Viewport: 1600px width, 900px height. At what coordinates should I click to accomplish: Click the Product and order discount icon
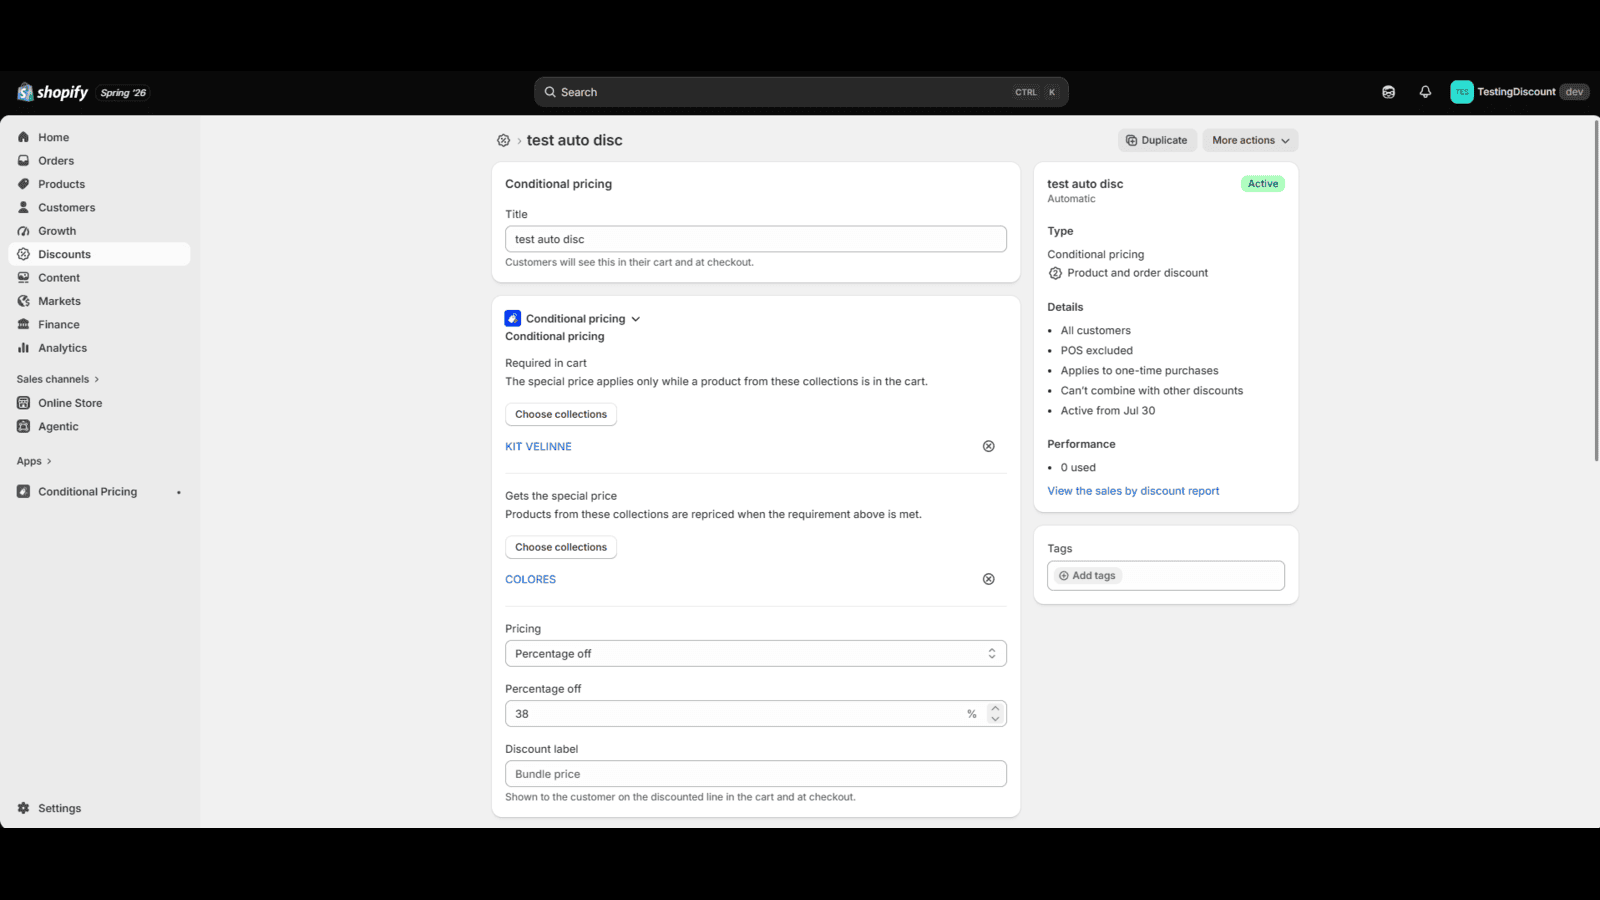coord(1055,273)
